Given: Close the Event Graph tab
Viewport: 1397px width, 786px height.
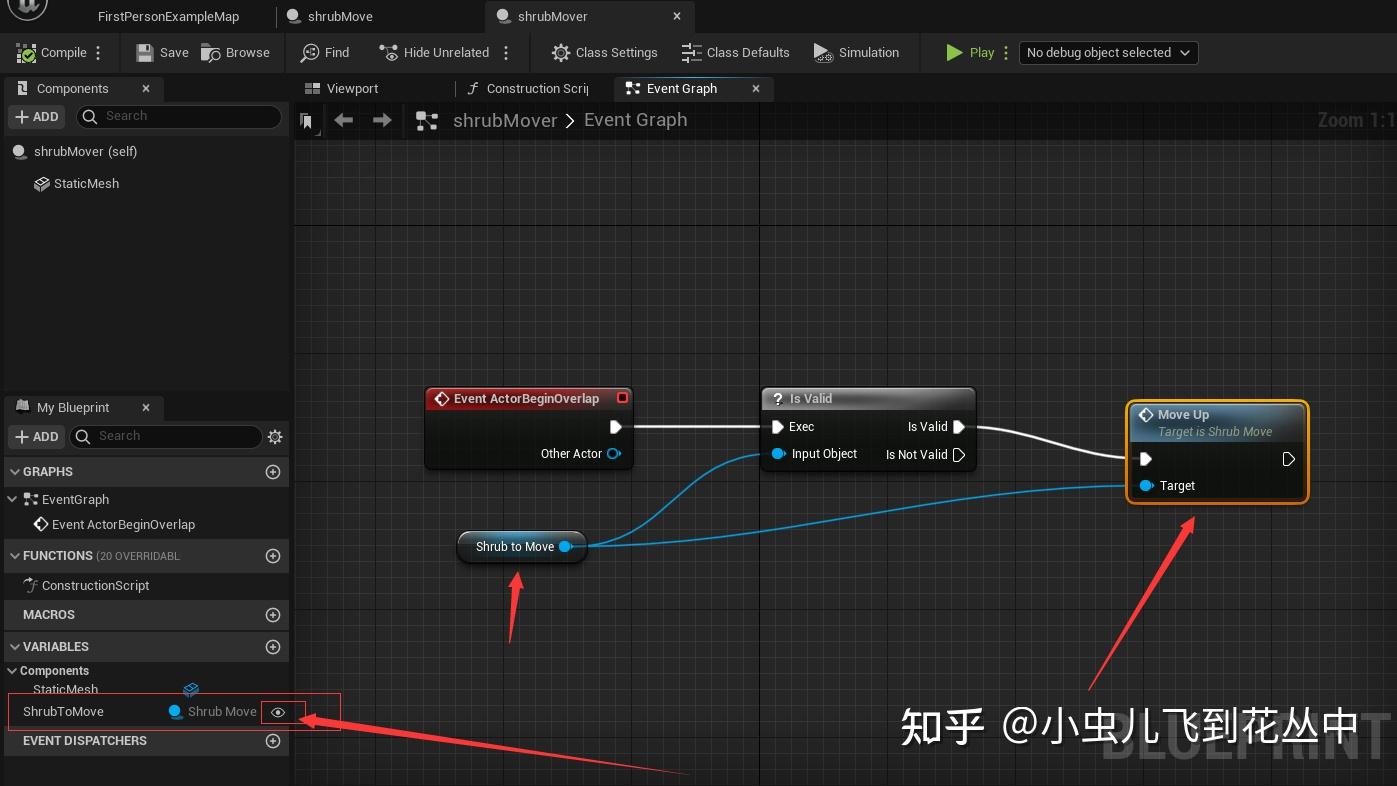Looking at the screenshot, I should coord(756,89).
